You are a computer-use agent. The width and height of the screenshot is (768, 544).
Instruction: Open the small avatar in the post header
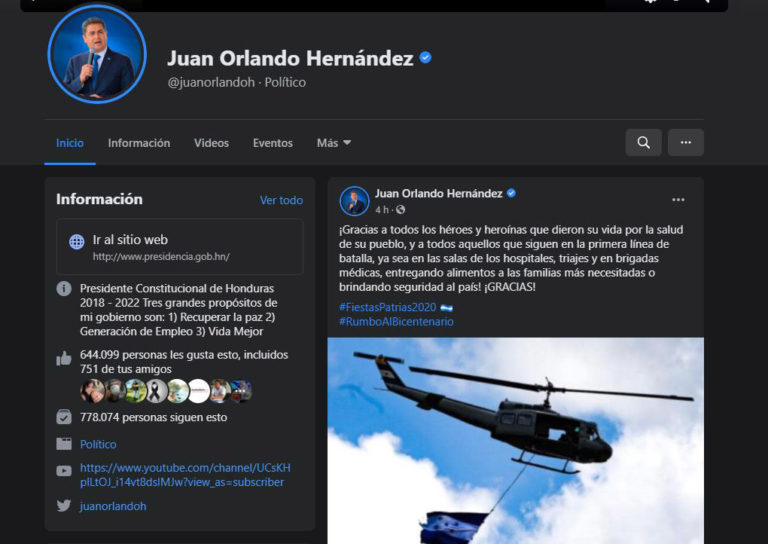(354, 201)
